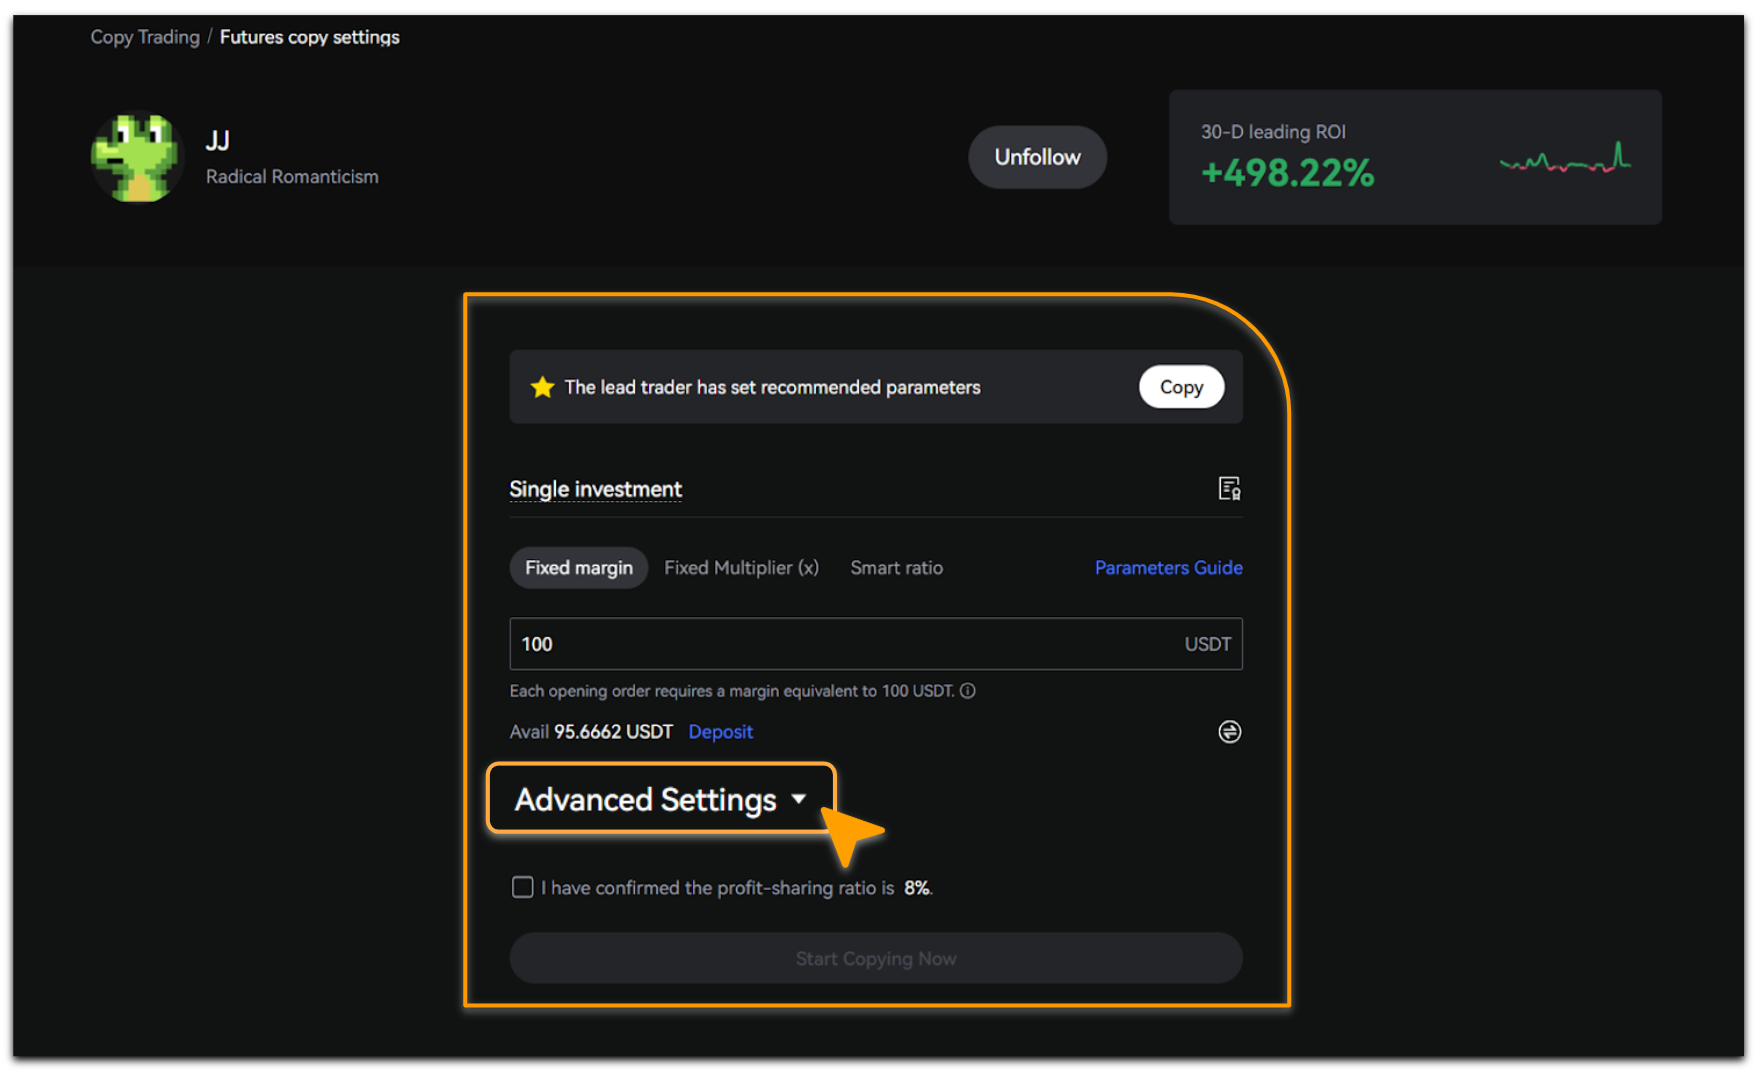Viewport: 1759px width, 1074px height.
Task: Expand the Advanced Settings section
Action: click(x=660, y=799)
